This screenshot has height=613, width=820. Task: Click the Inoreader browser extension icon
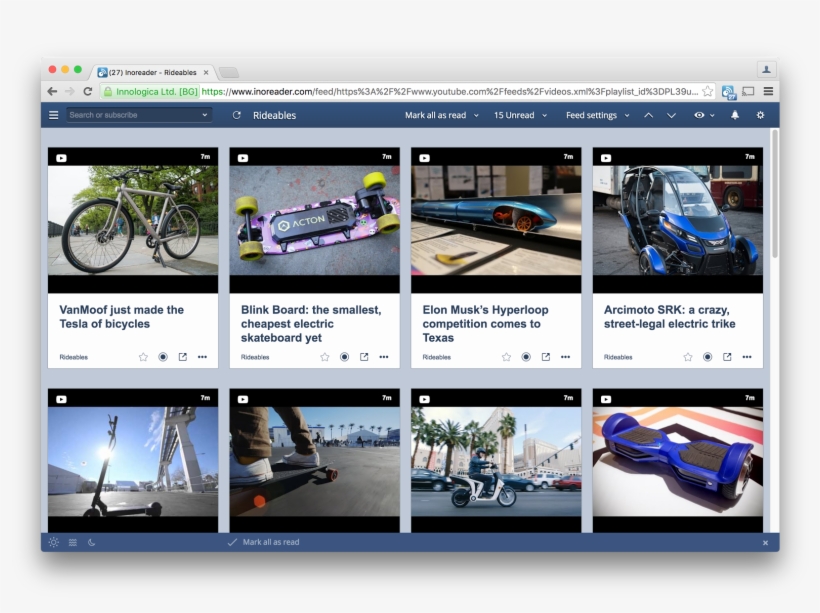point(728,92)
